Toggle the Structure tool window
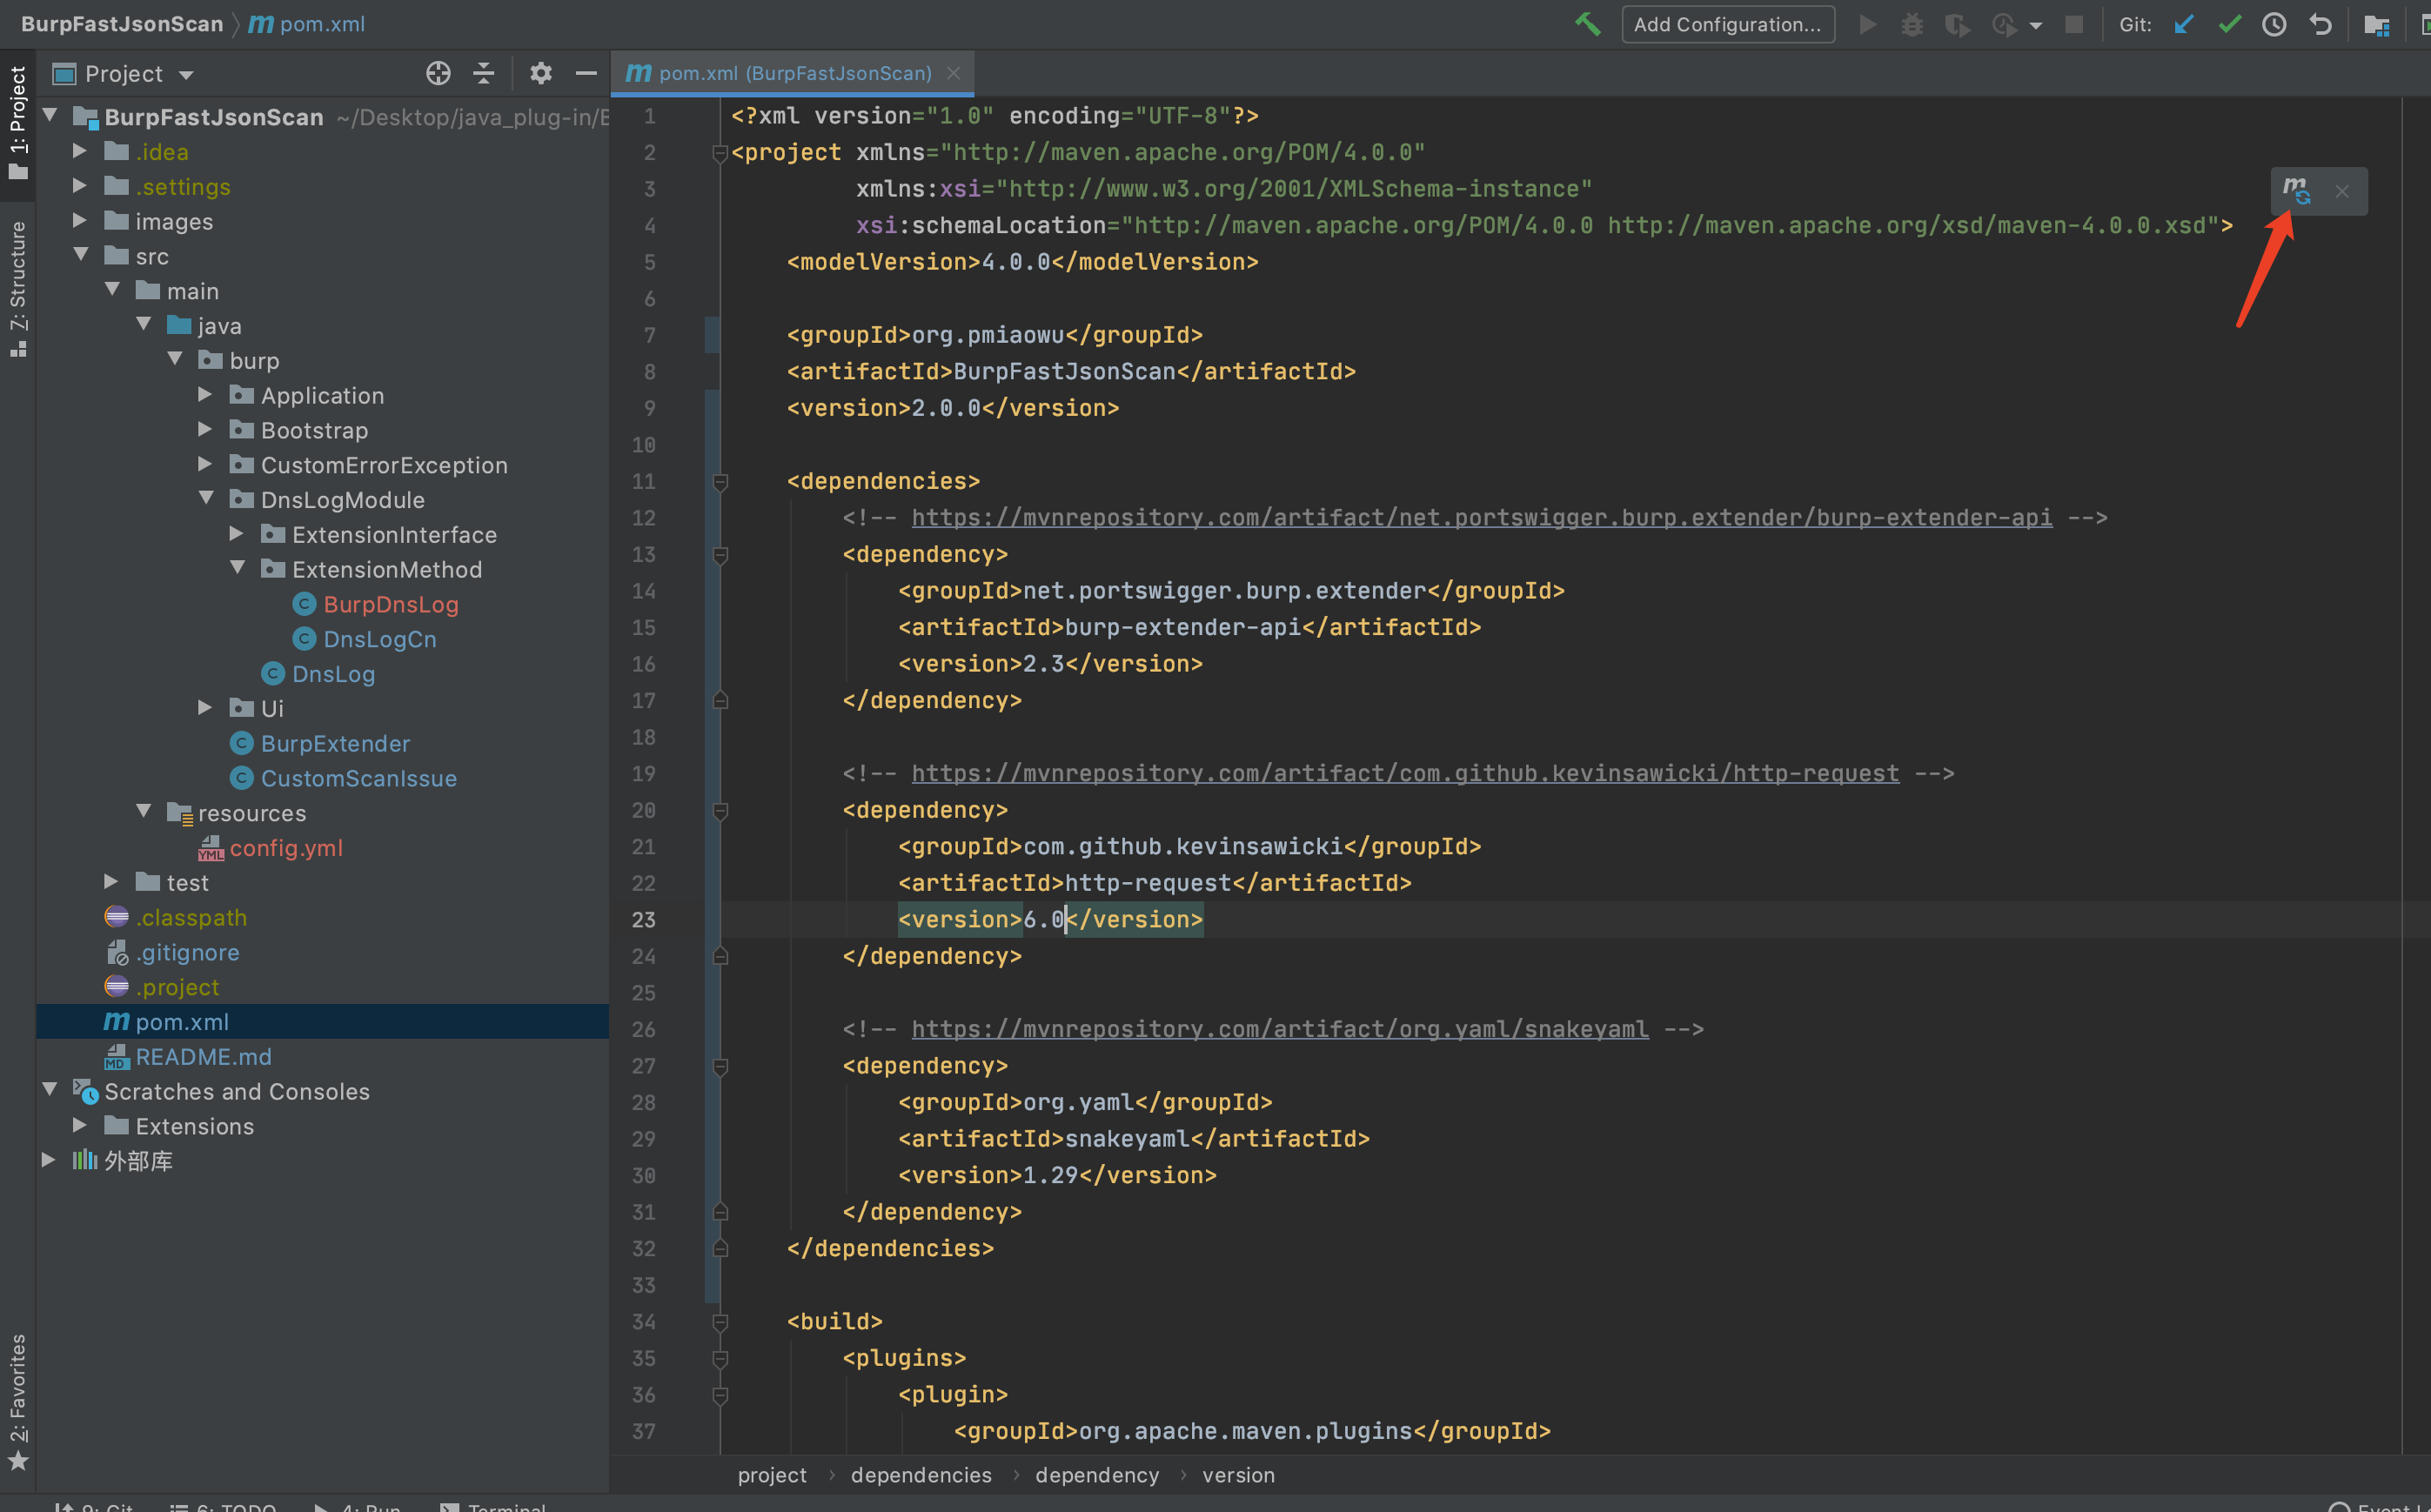This screenshot has width=2431, height=1512. (x=18, y=287)
